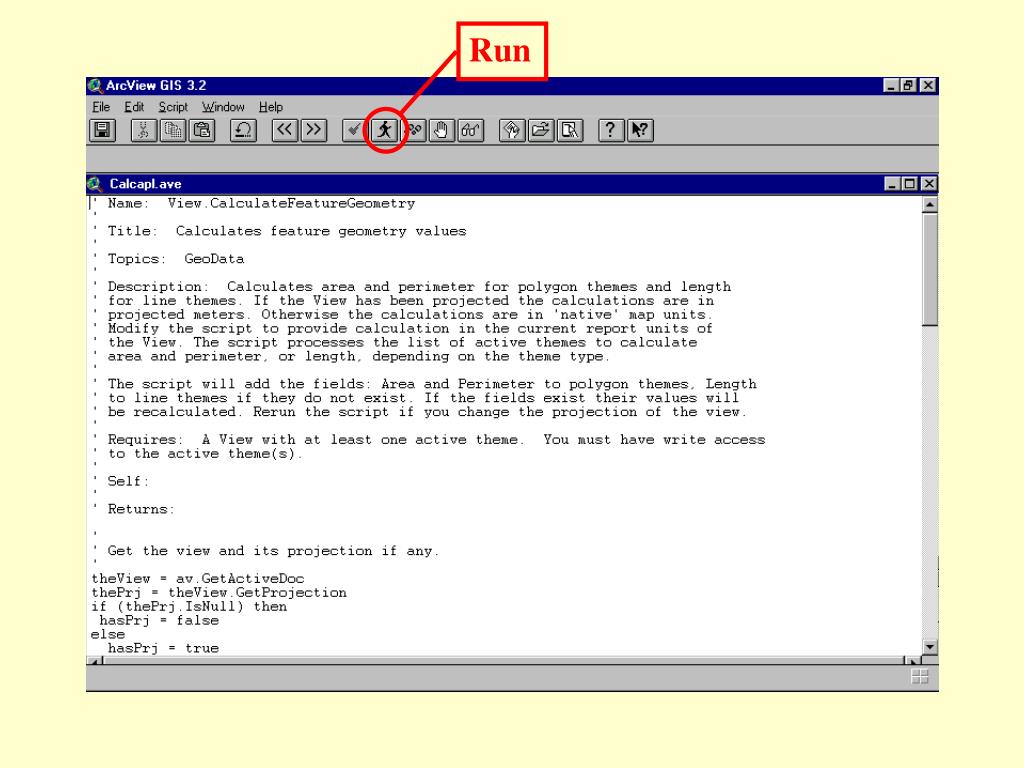
Task: Click the Write Text File icon
Action: (x=569, y=131)
